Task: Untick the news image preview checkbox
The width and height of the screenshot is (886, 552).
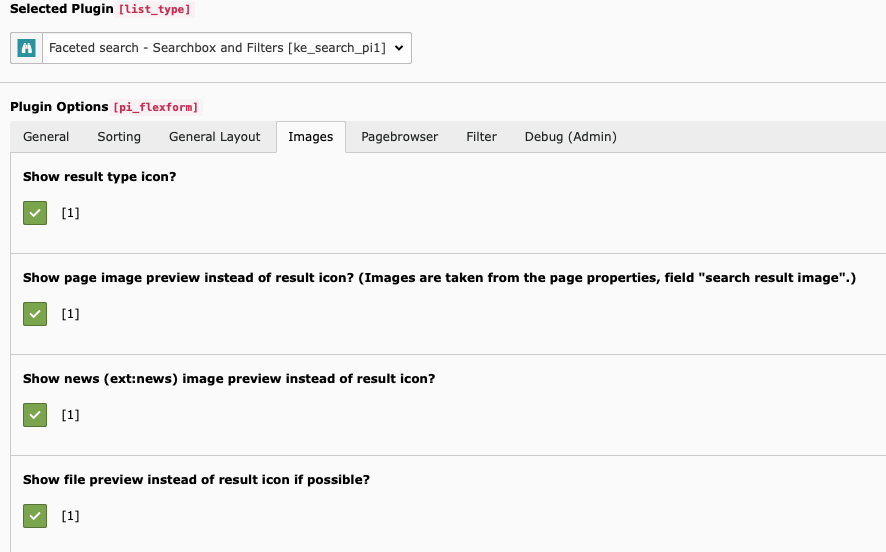Action: pos(35,415)
